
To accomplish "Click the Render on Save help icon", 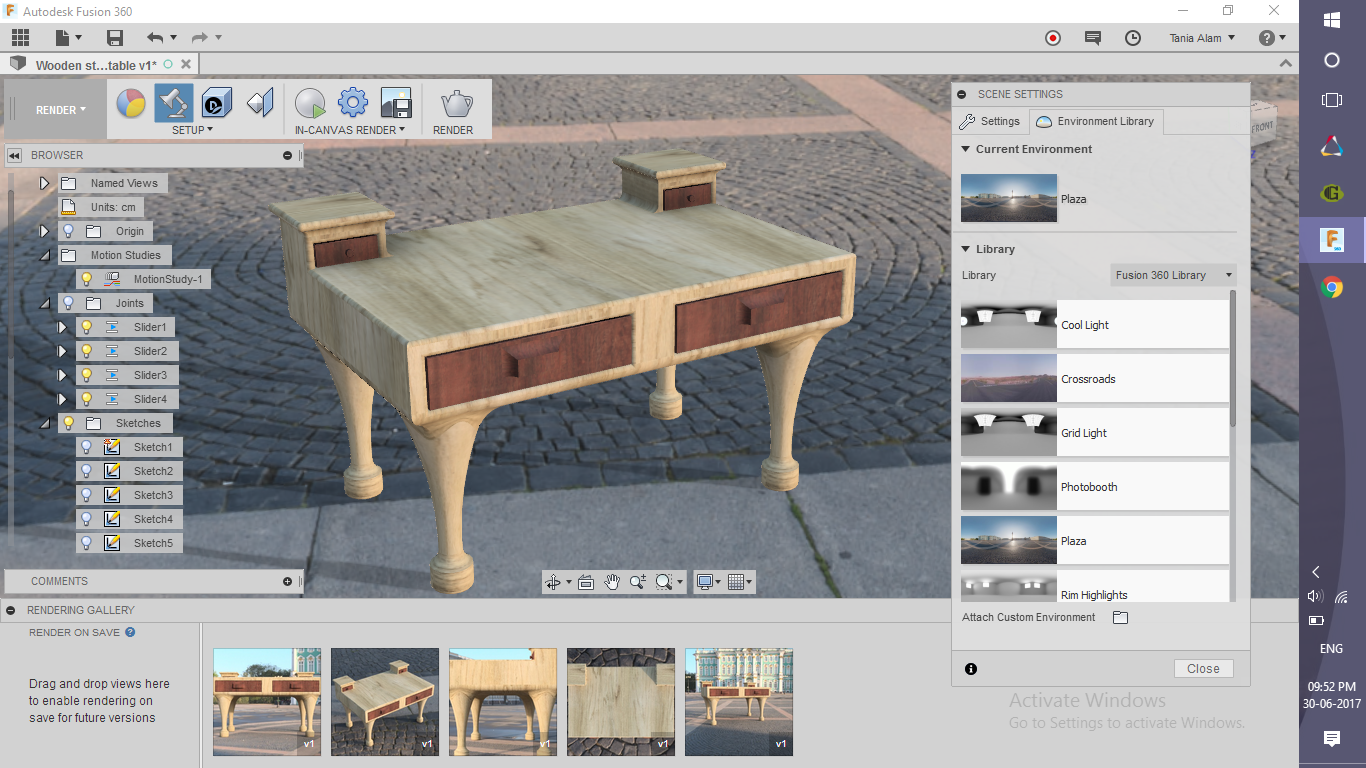I will click(130, 632).
